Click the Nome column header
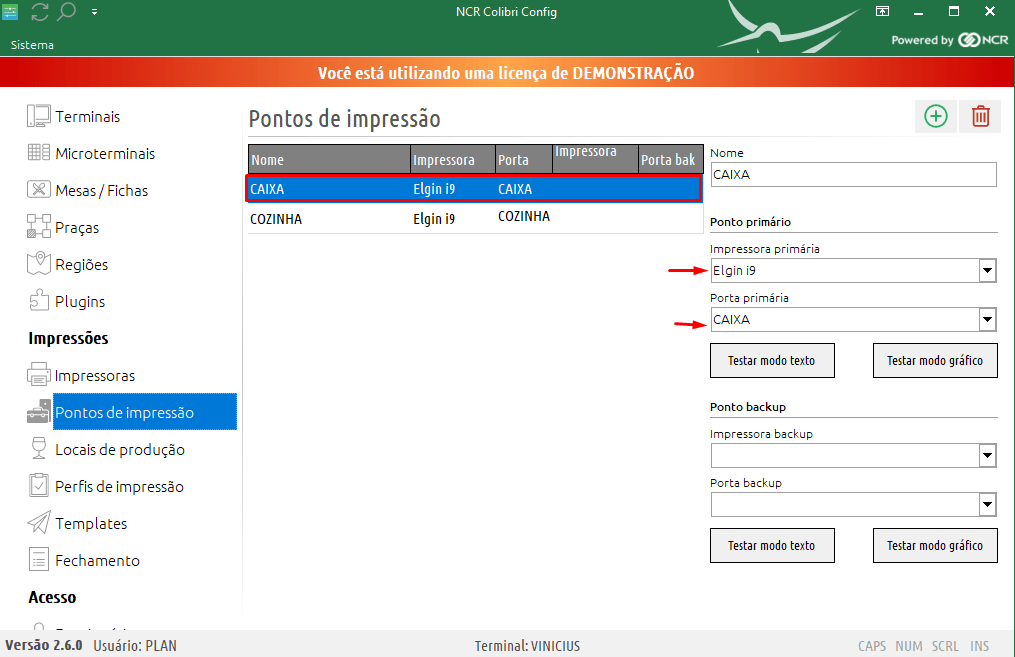The height and width of the screenshot is (657, 1015). (x=328, y=160)
